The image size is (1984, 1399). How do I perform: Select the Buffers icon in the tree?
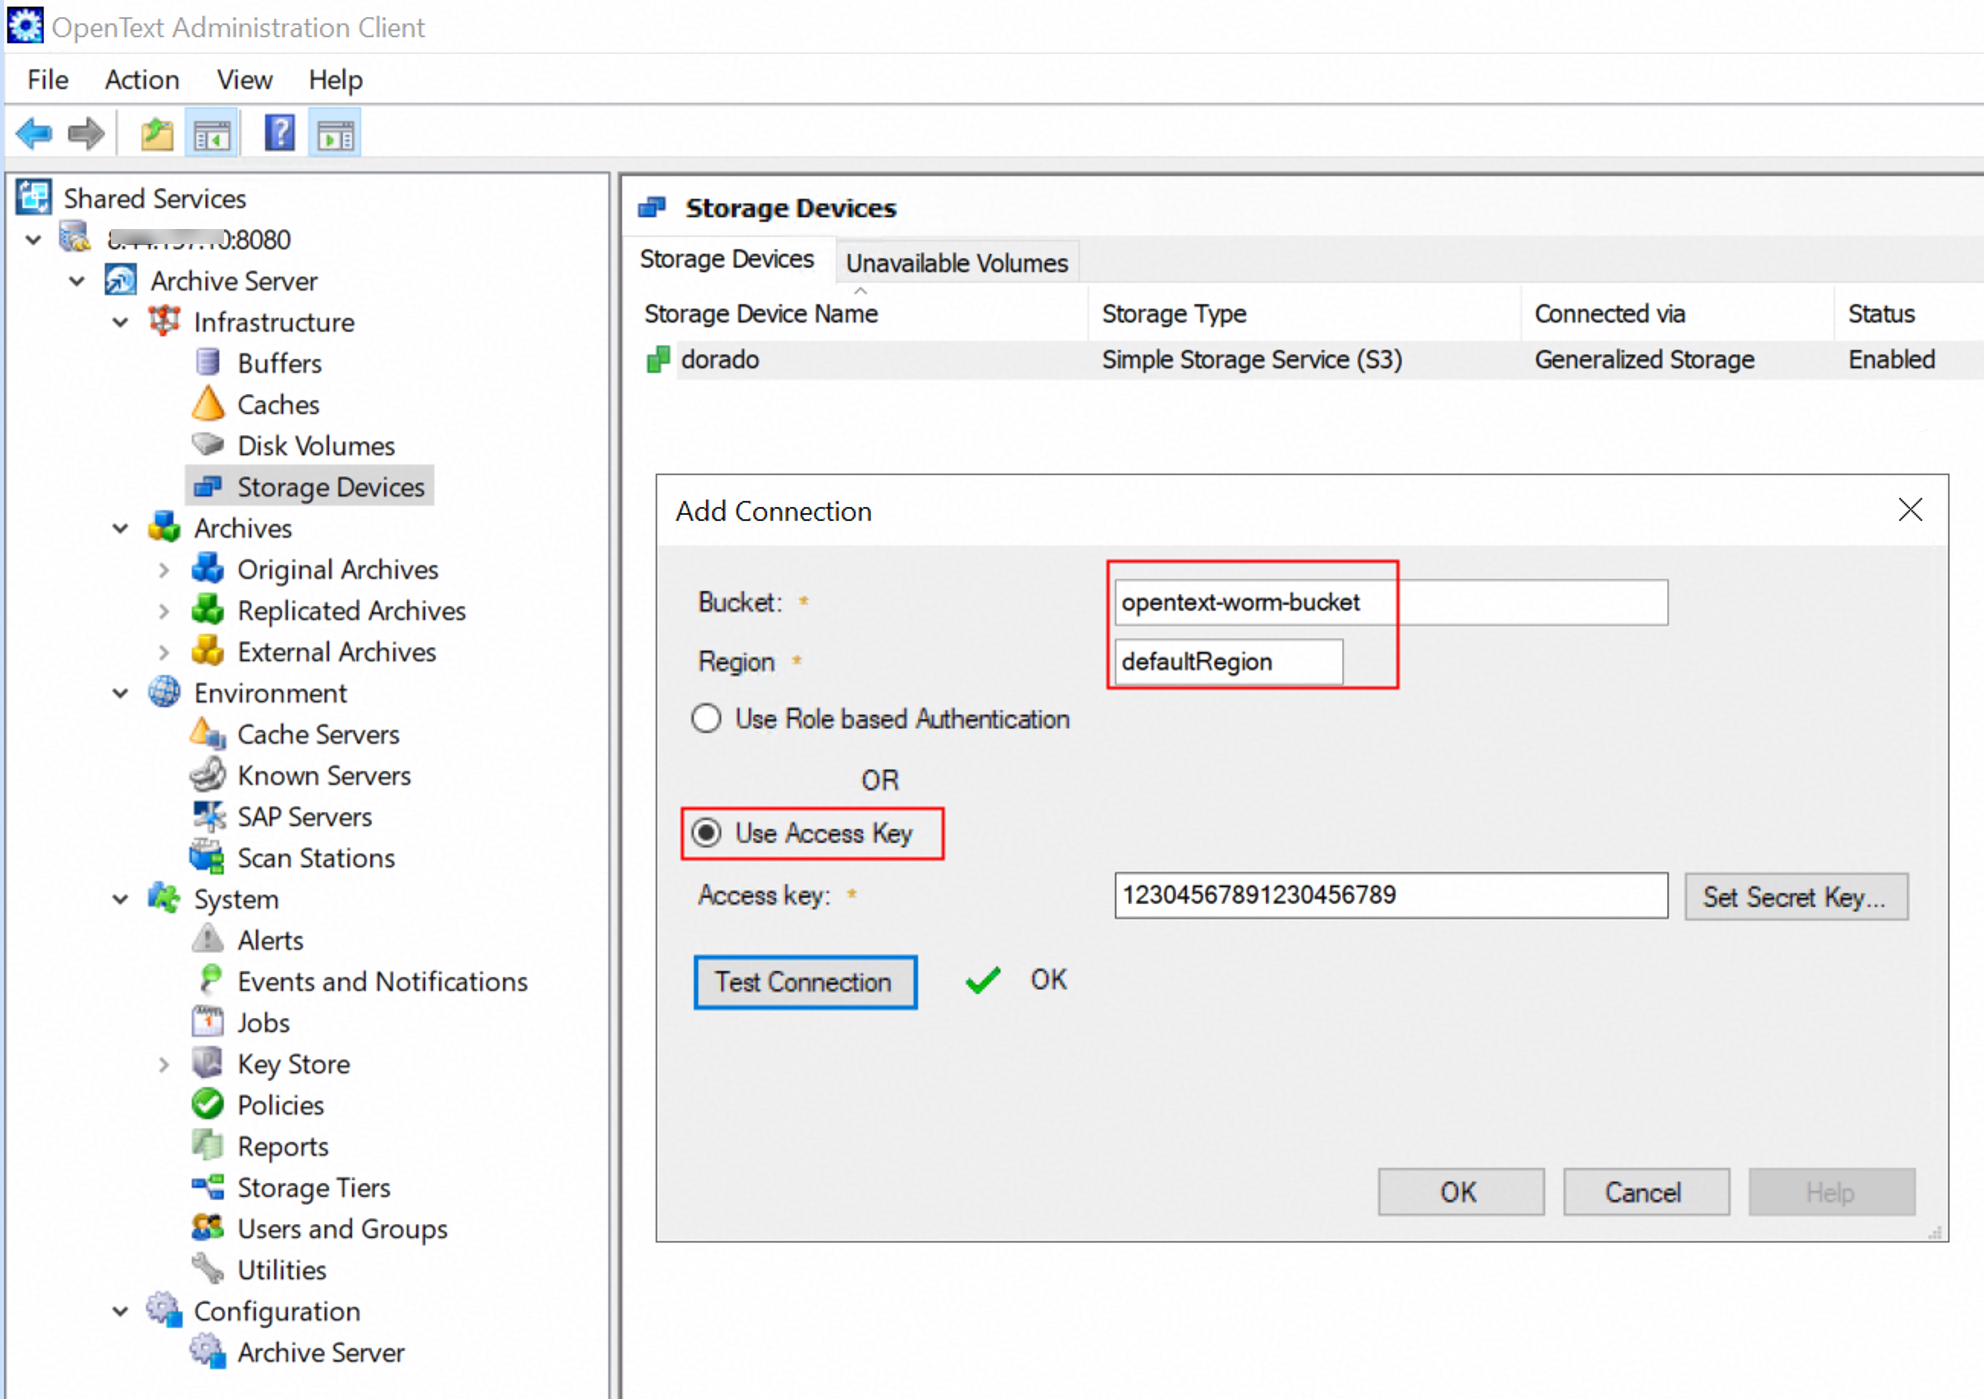(208, 363)
